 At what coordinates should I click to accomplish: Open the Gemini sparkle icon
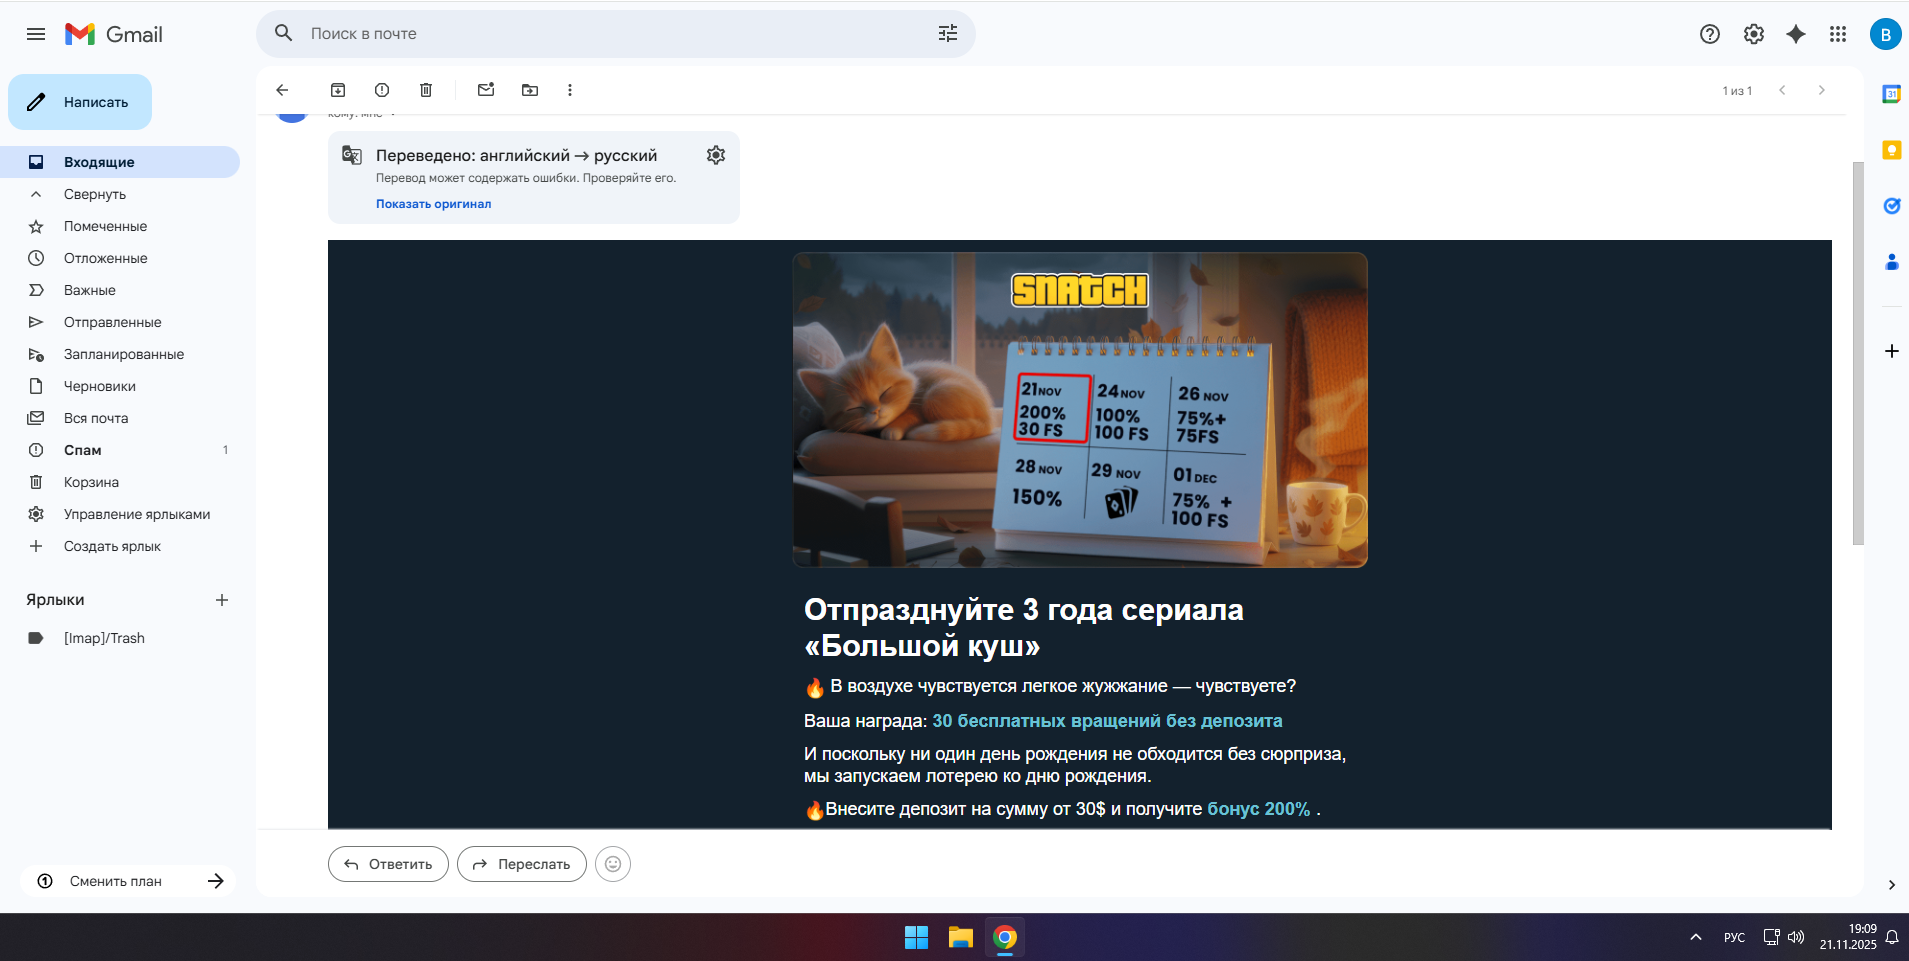tap(1796, 34)
